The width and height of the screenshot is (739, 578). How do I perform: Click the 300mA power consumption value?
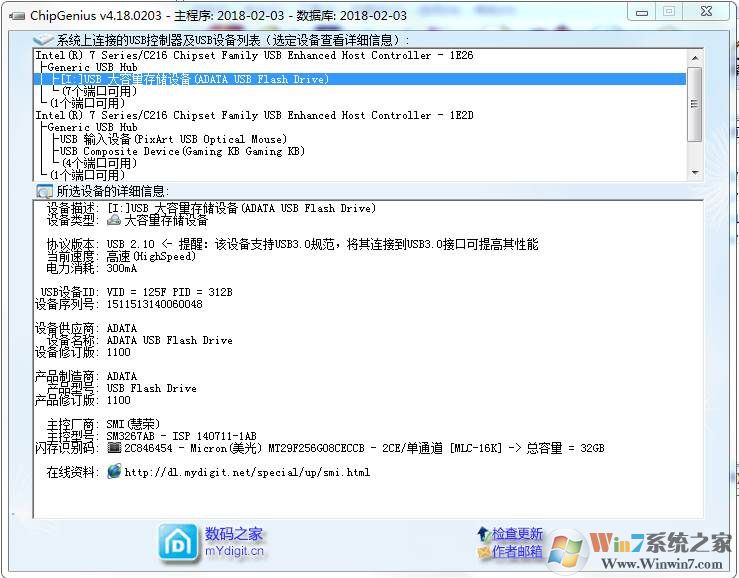click(122, 269)
